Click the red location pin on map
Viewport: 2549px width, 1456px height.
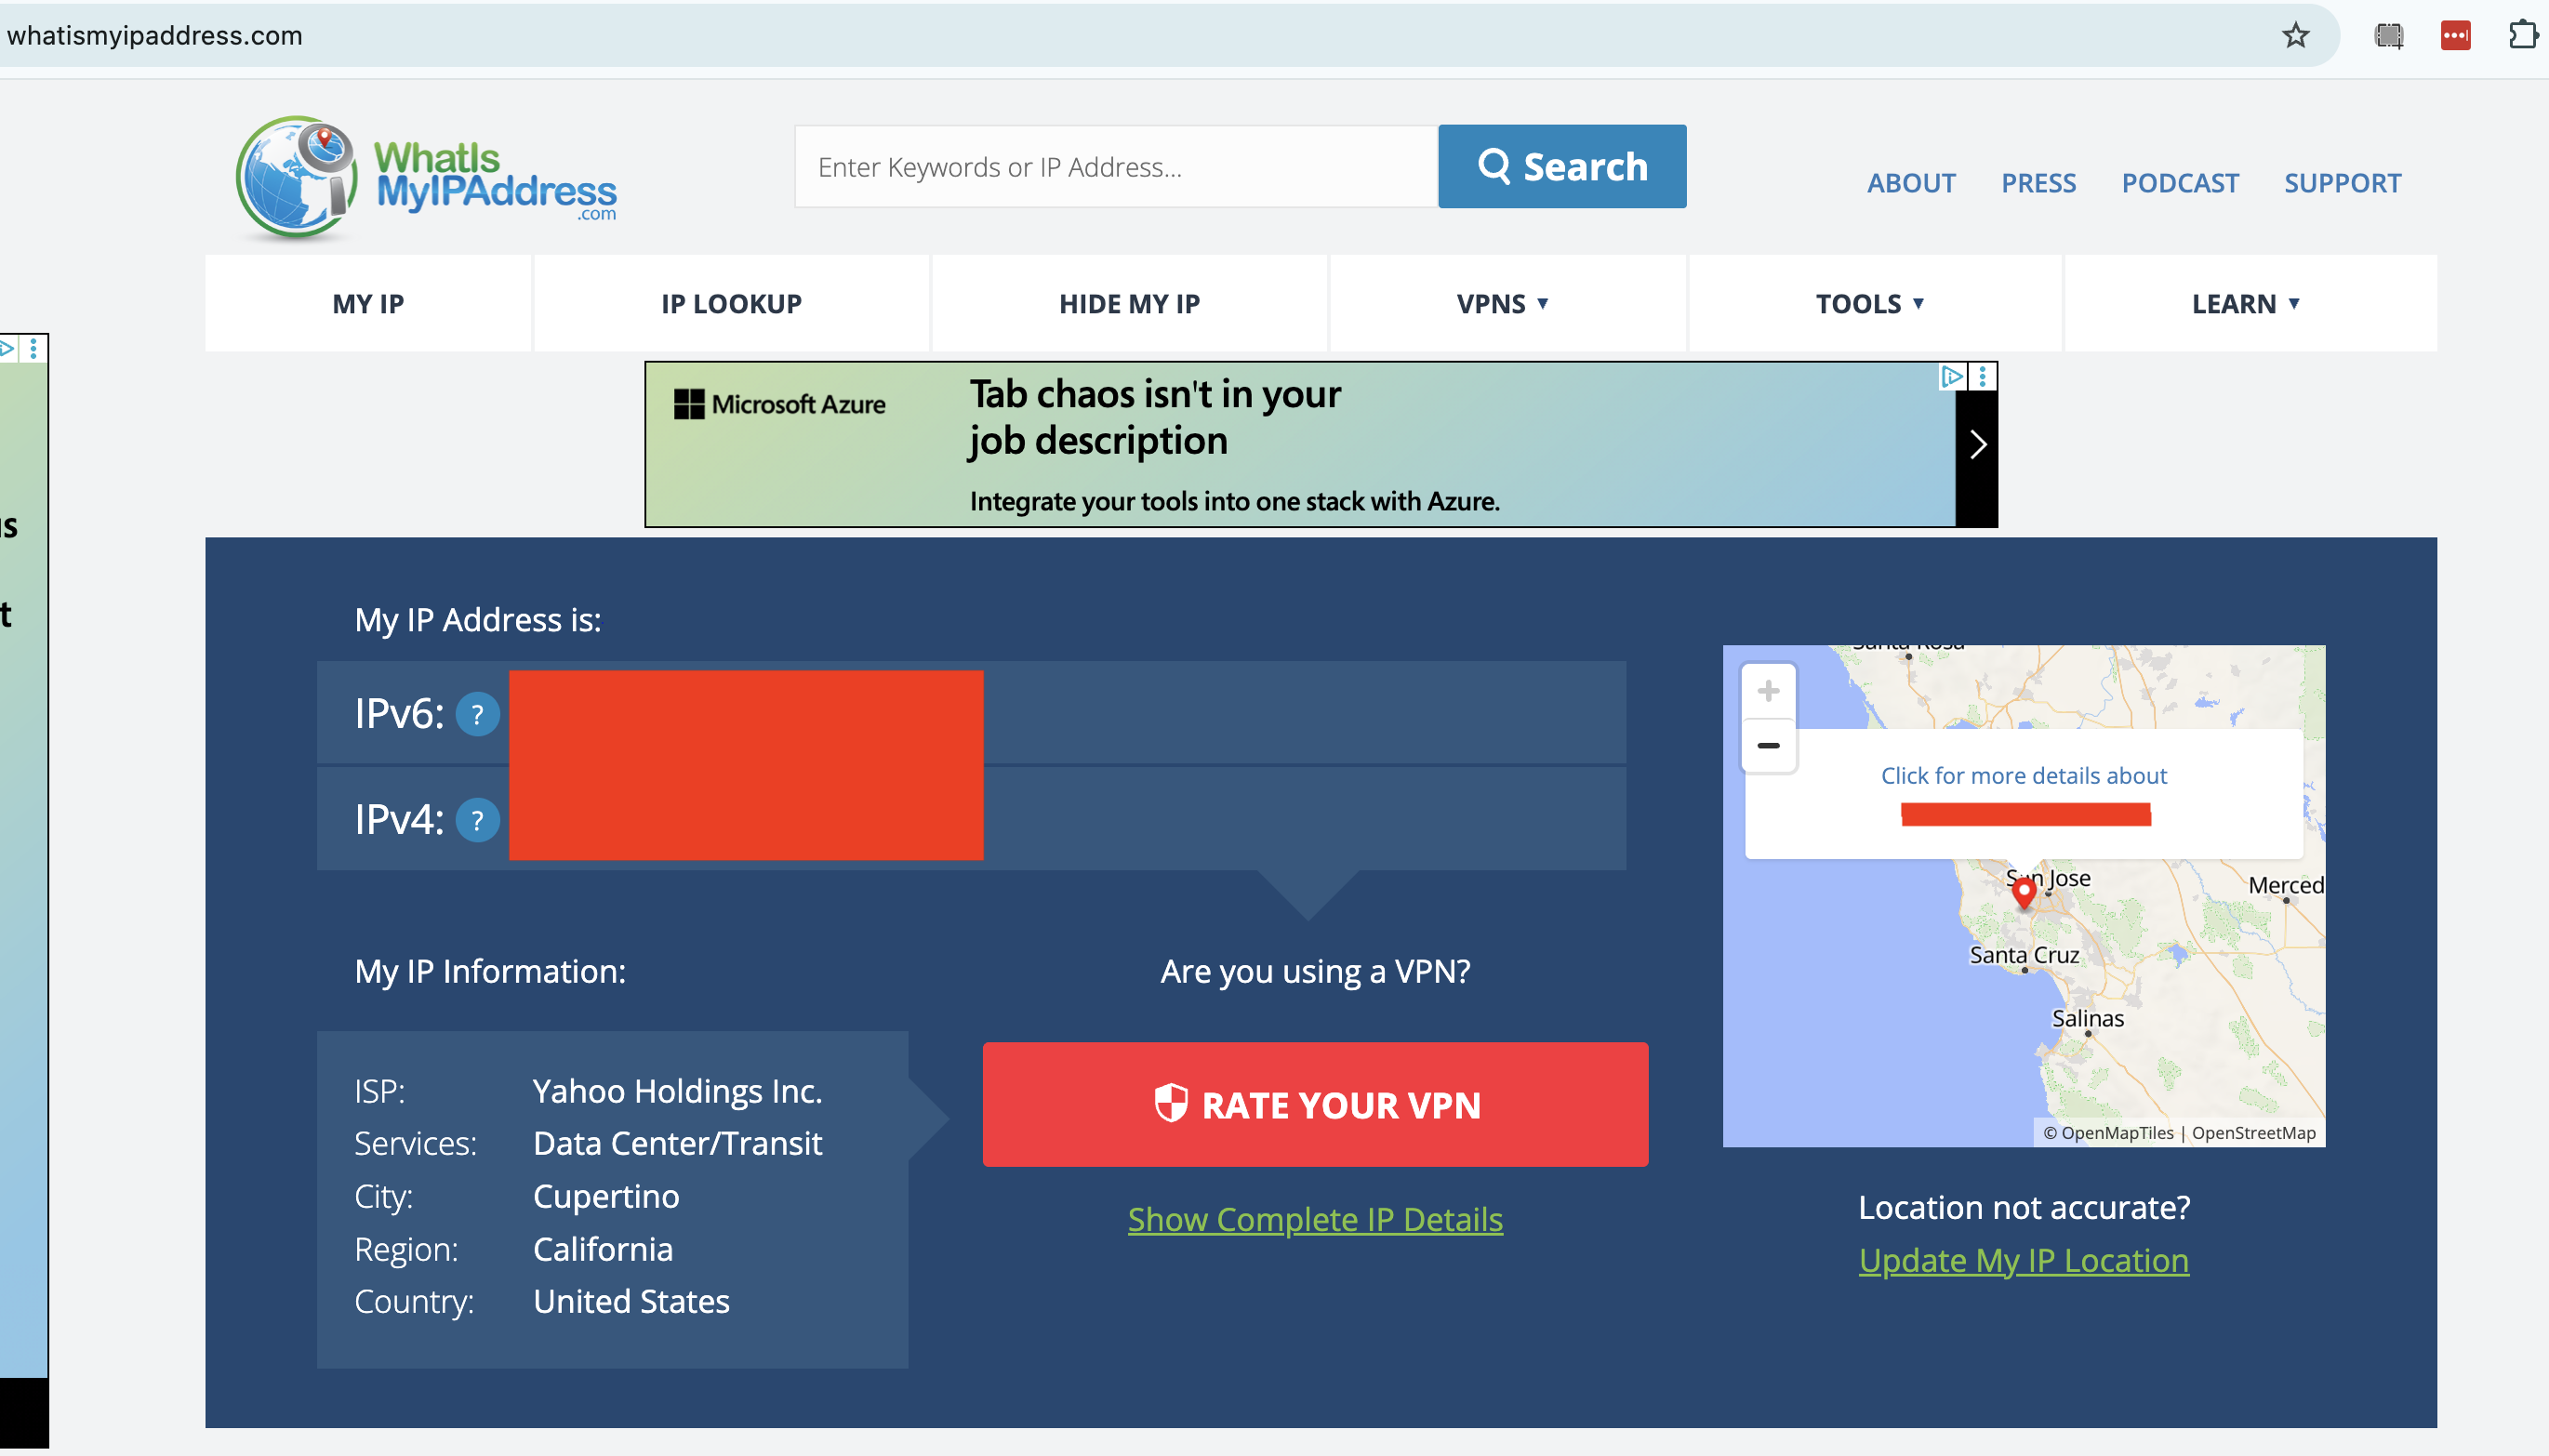(2023, 890)
